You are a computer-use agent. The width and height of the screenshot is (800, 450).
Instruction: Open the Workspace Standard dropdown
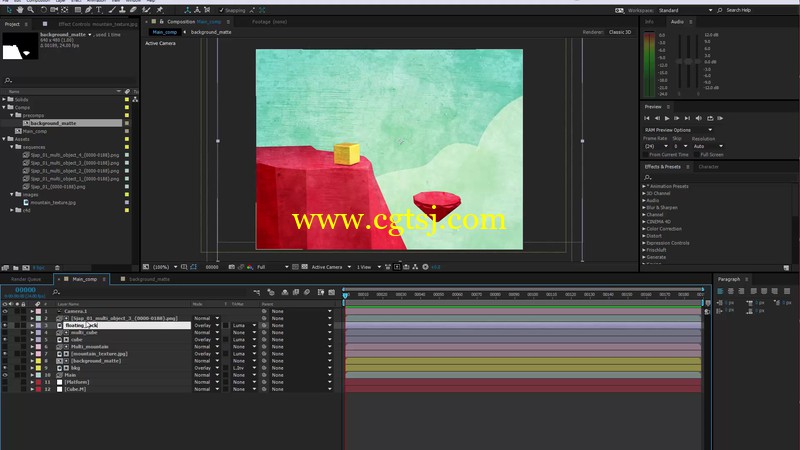click(x=685, y=10)
